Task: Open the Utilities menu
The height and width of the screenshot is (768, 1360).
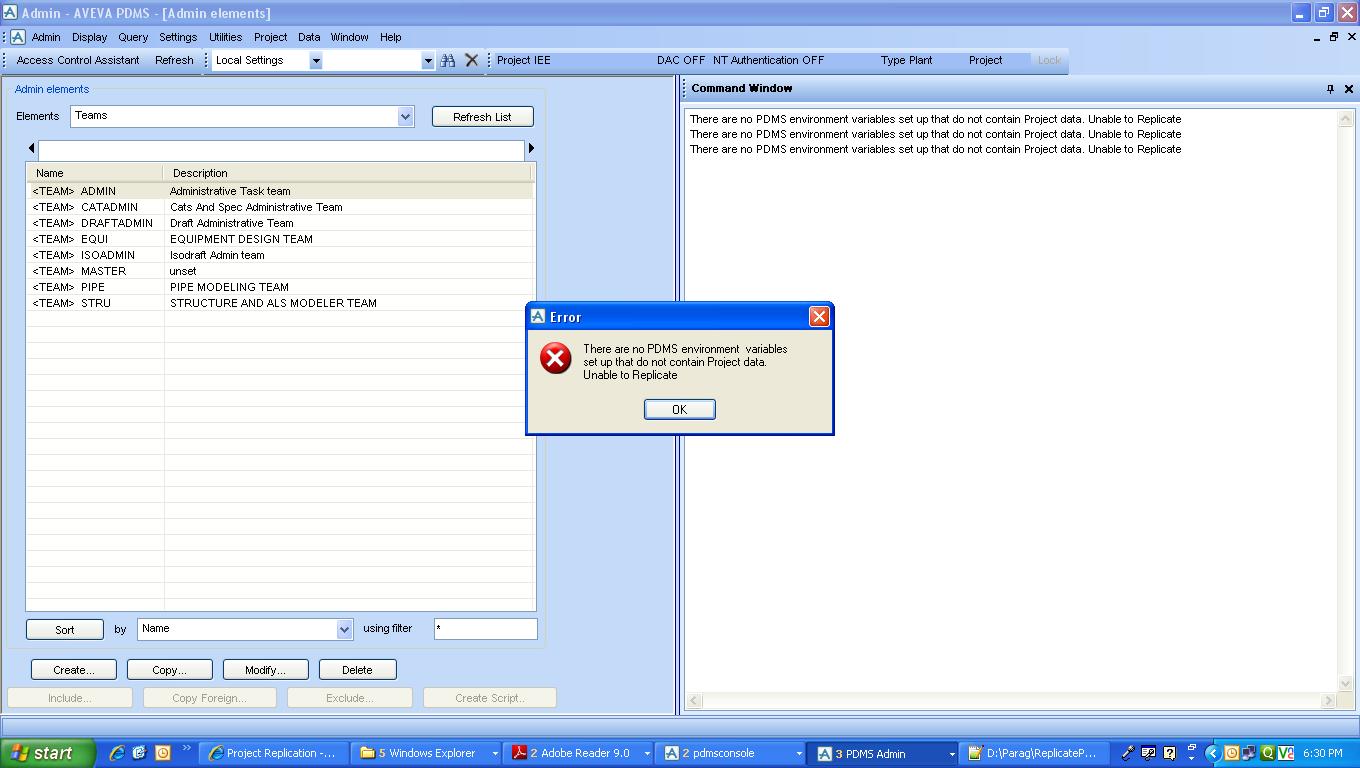Action: (225, 37)
